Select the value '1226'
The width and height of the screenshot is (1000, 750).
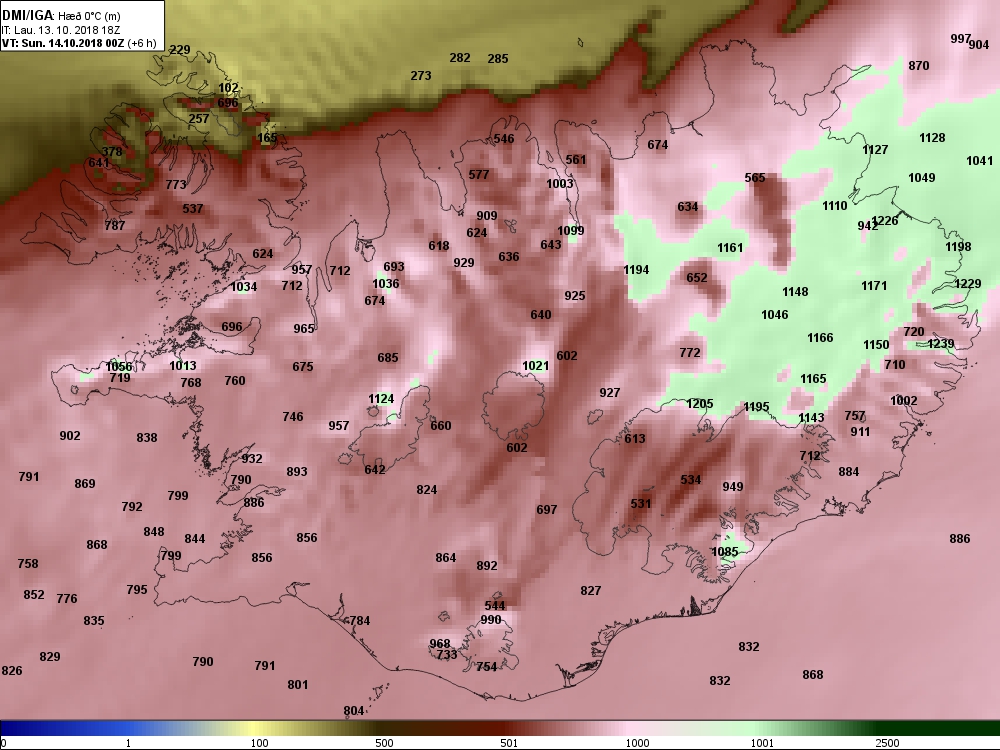click(885, 221)
